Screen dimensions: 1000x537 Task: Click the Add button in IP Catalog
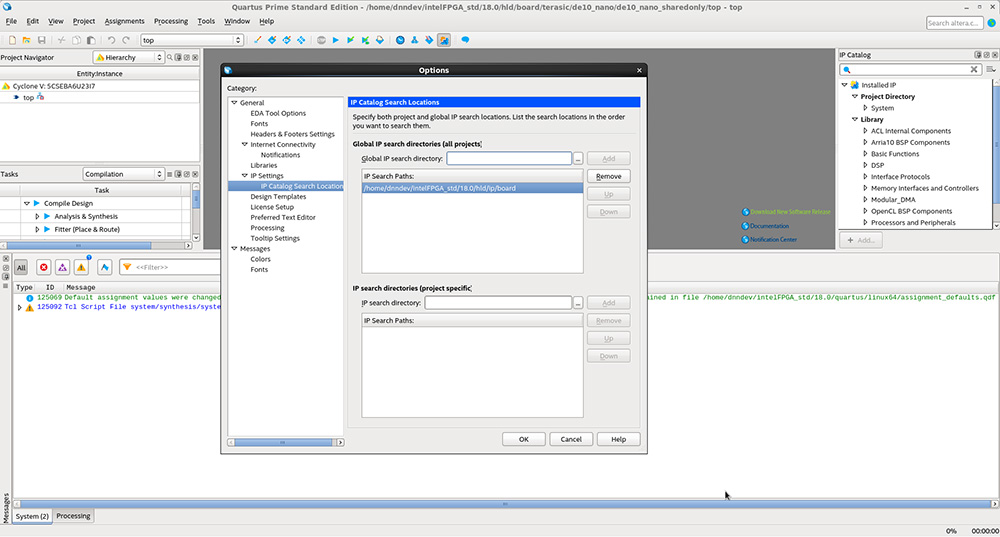pos(861,240)
